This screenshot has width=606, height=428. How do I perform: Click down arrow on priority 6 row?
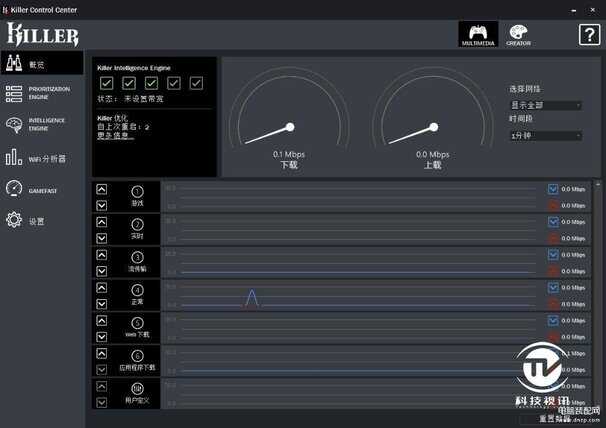pyautogui.click(x=101, y=370)
